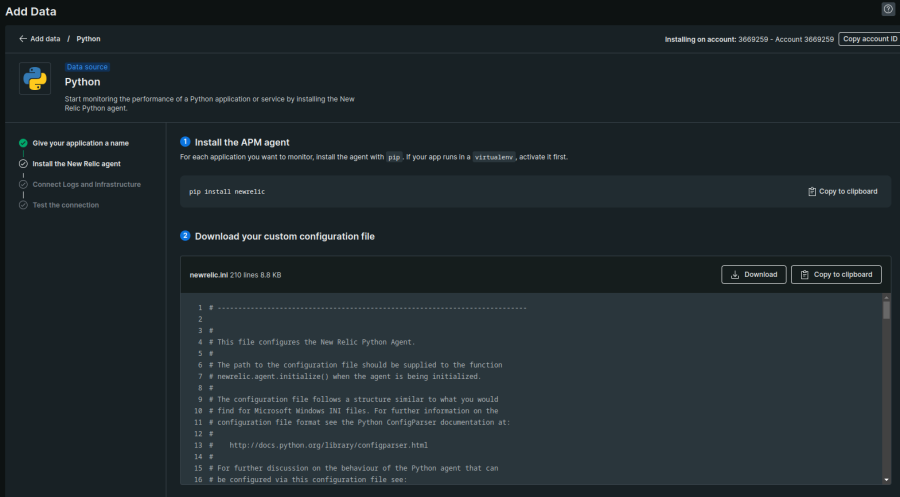Viewport: 900px width, 497px height.
Task: Click code line 4 about New Relic Python Agent
Action: point(312,342)
